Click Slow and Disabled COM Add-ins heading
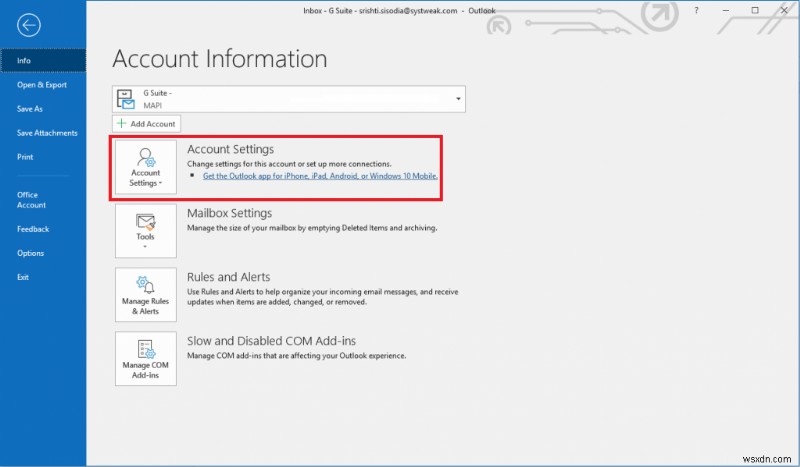 pos(271,340)
